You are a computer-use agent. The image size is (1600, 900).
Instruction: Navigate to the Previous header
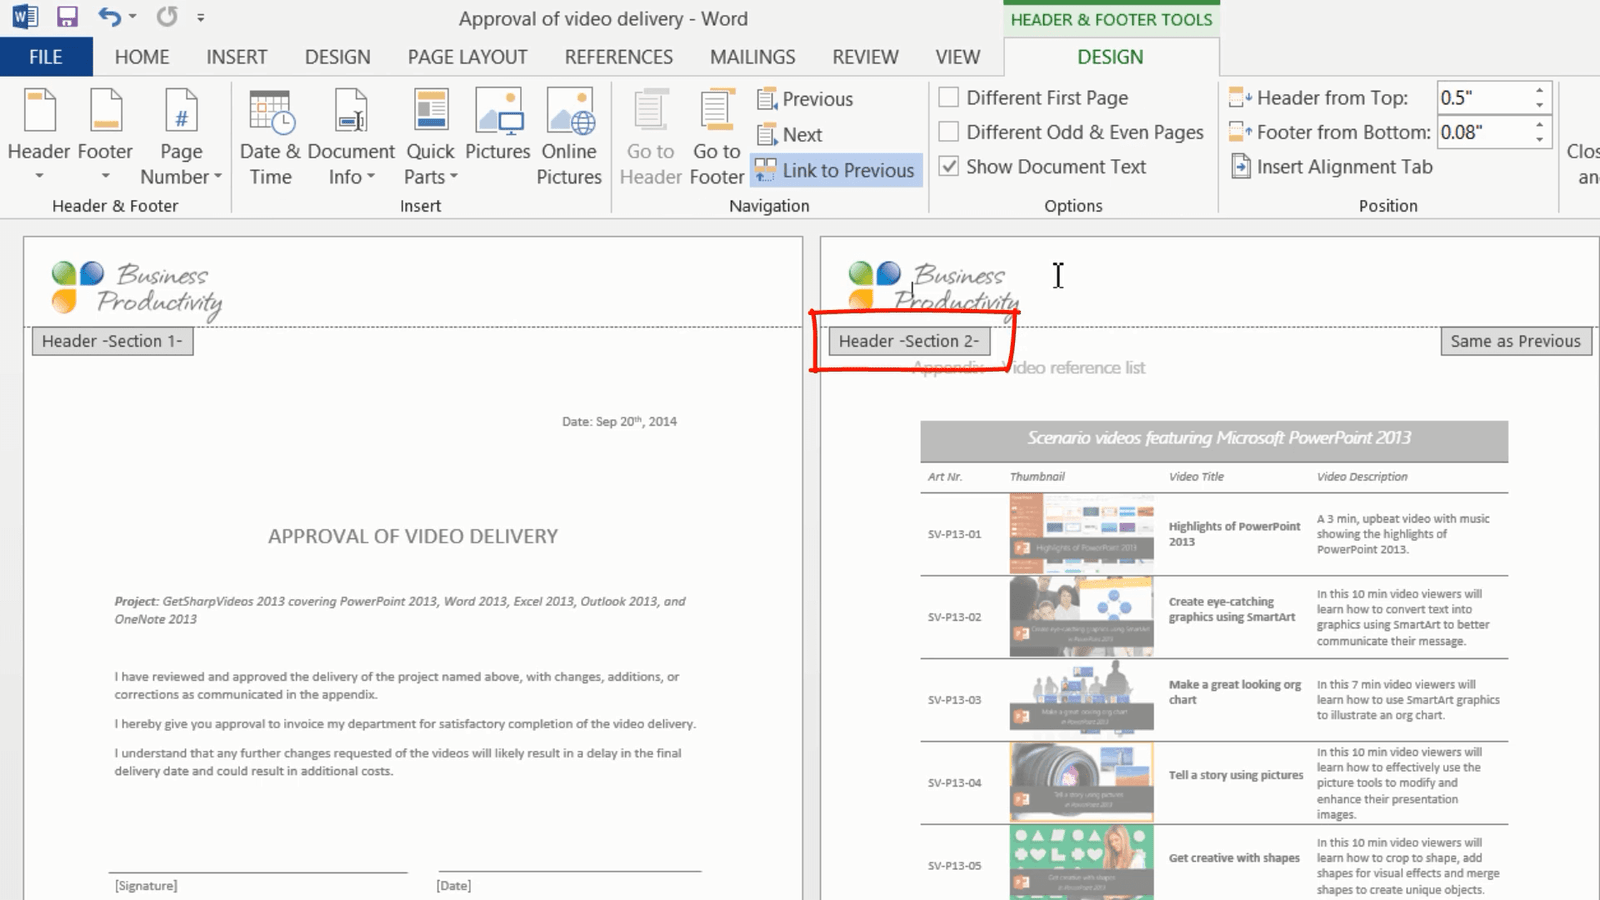(804, 98)
